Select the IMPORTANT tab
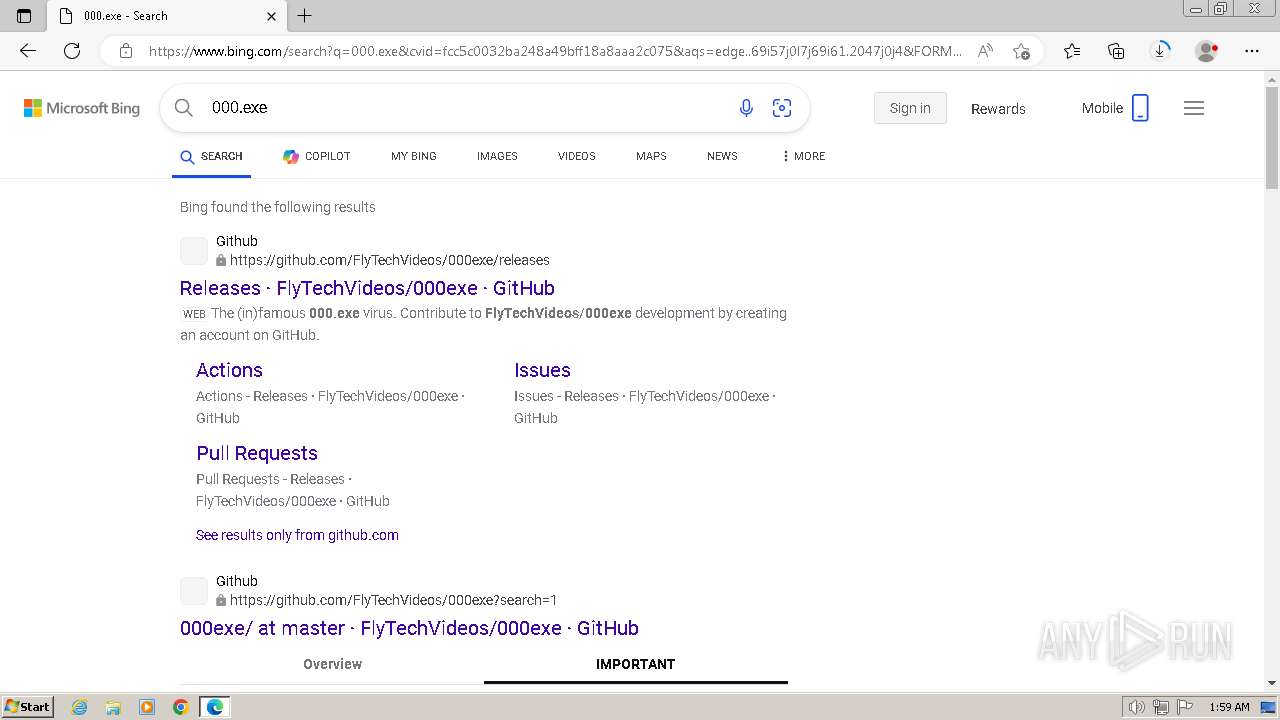The image size is (1280, 720). (x=635, y=664)
